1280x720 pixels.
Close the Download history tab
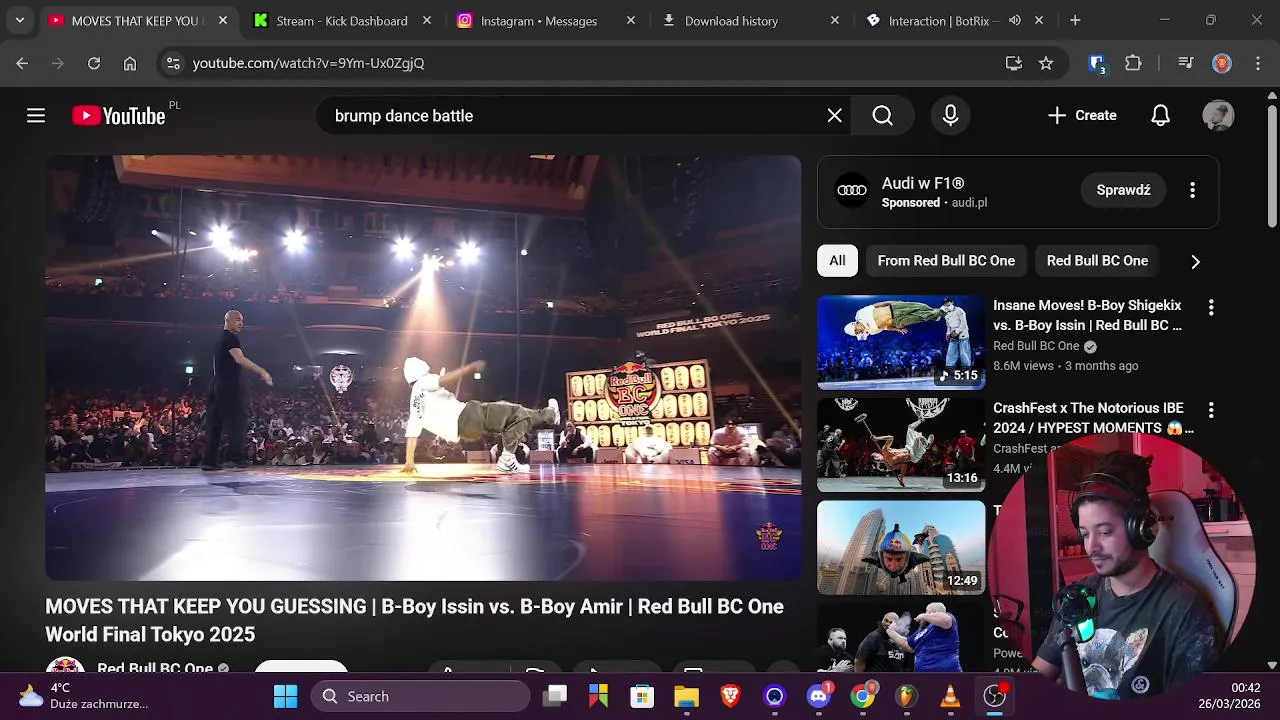[x=835, y=20]
